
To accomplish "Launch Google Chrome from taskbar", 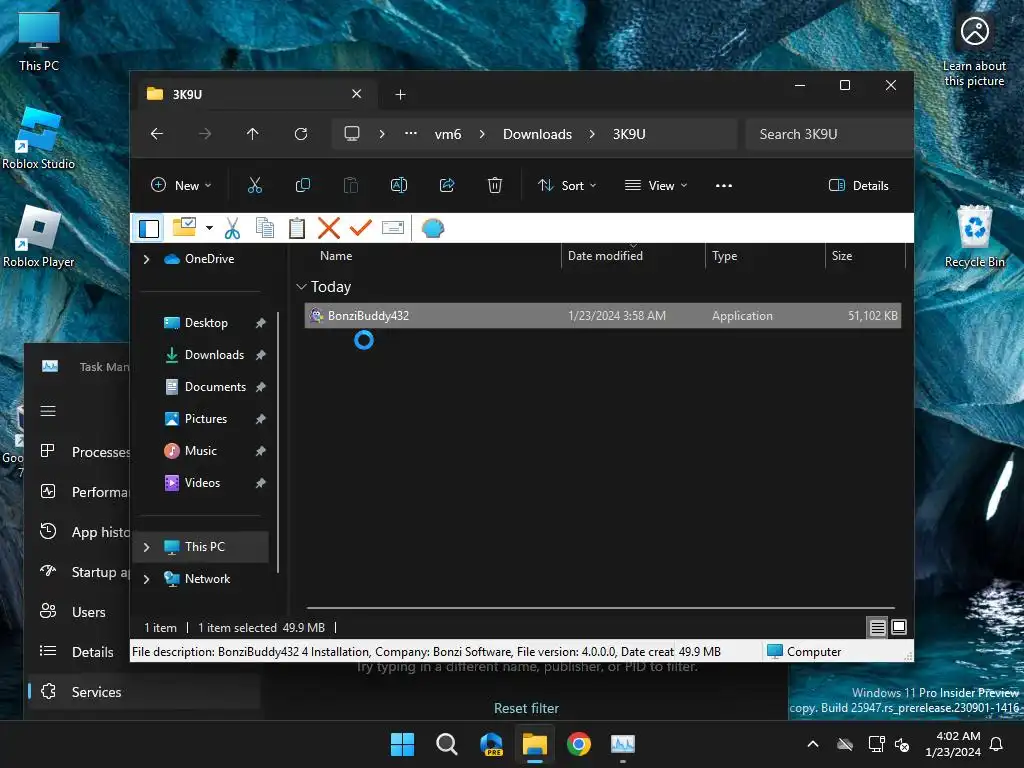I will point(579,744).
